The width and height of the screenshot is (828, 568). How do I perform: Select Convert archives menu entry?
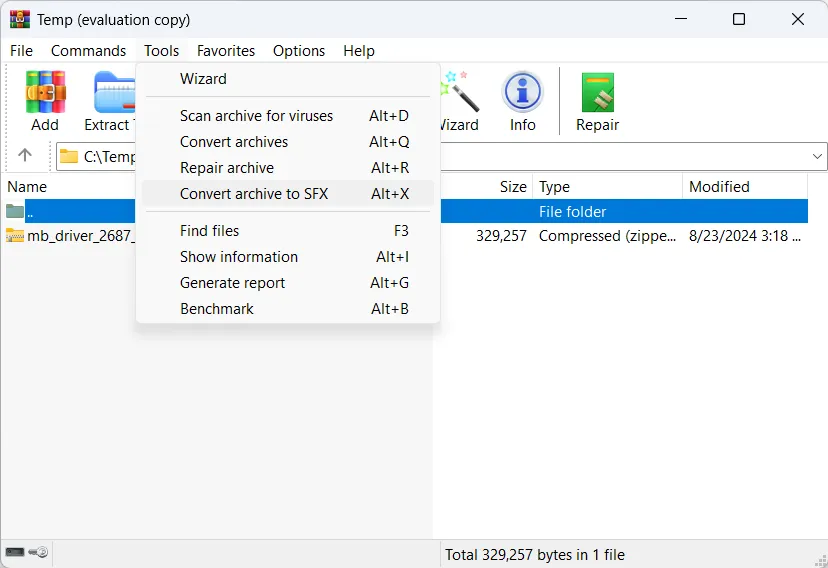pyautogui.click(x=288, y=141)
